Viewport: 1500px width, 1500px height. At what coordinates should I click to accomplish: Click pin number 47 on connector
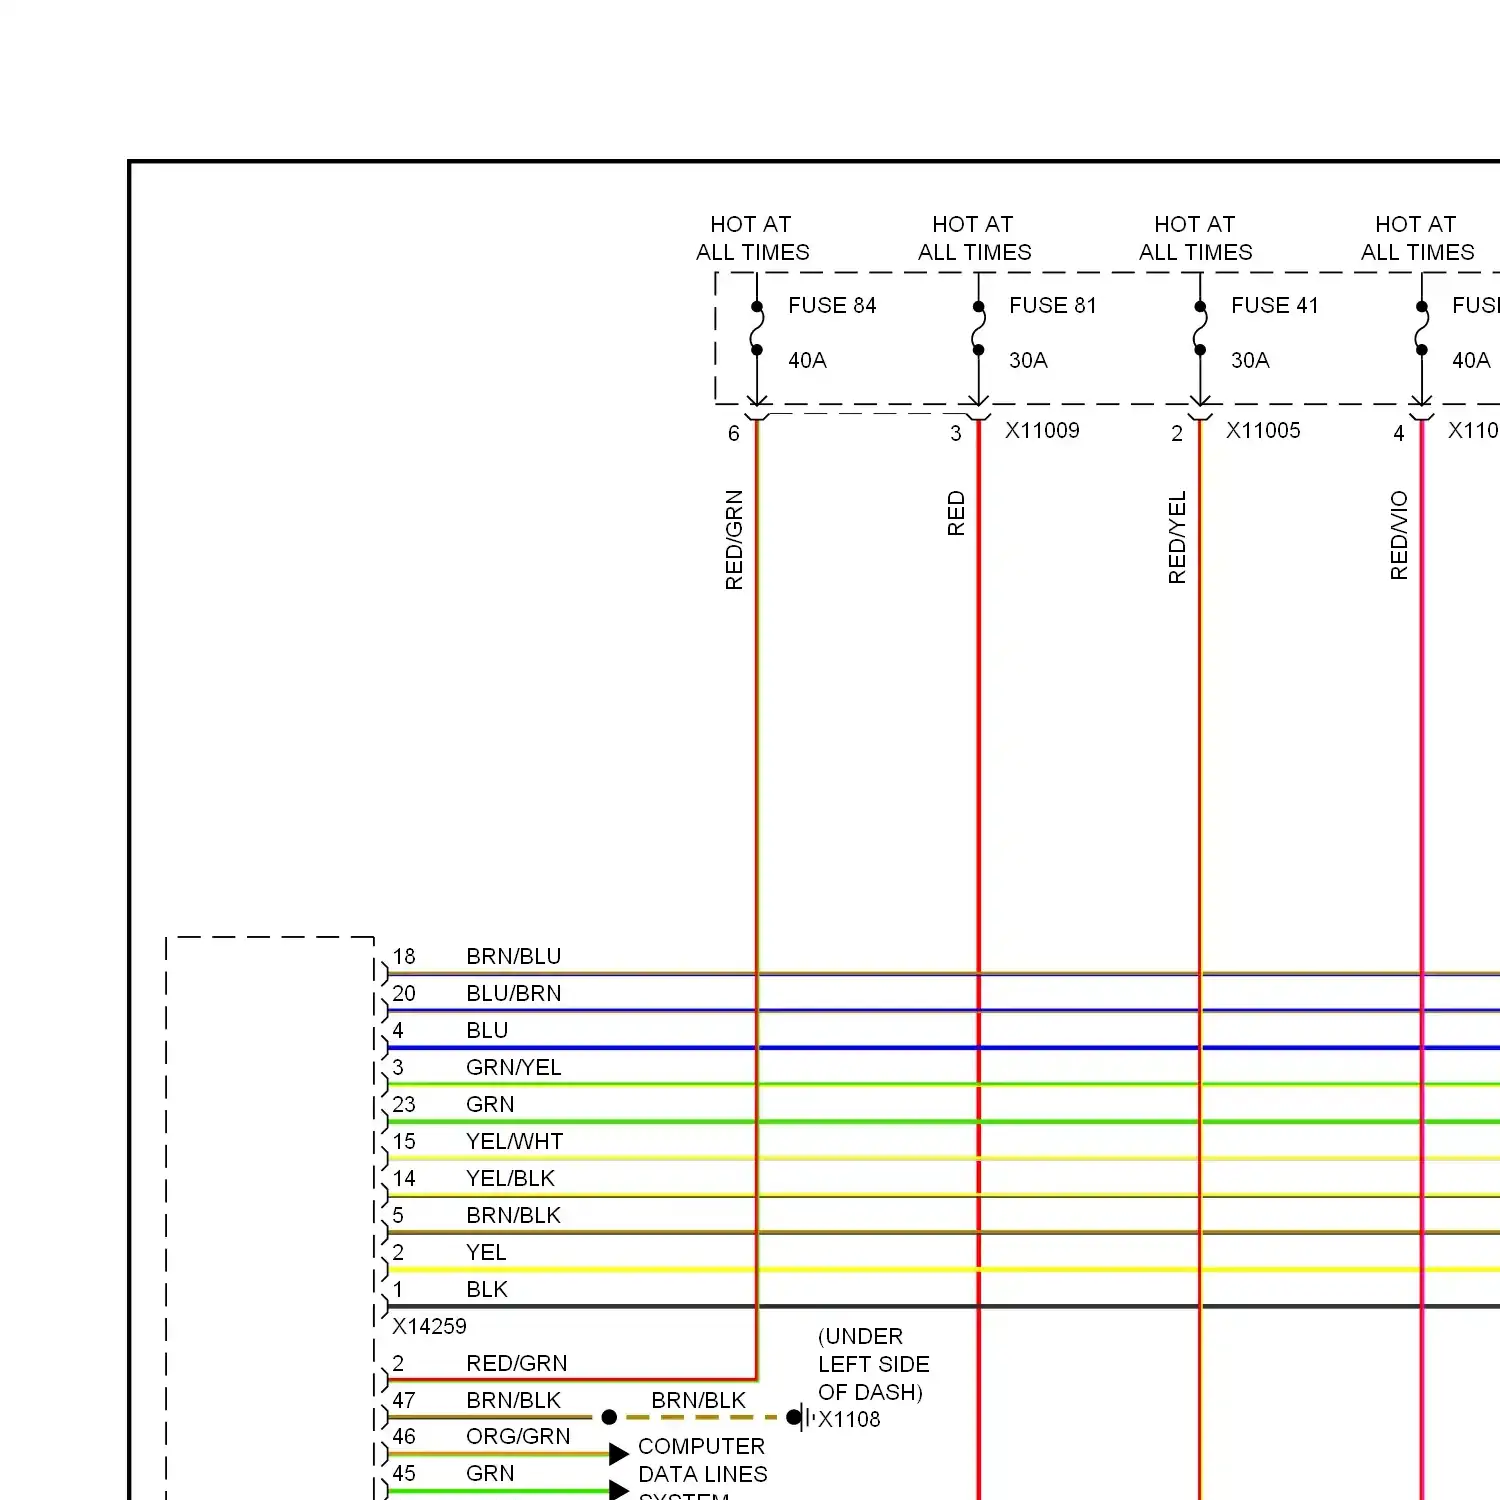[404, 1400]
